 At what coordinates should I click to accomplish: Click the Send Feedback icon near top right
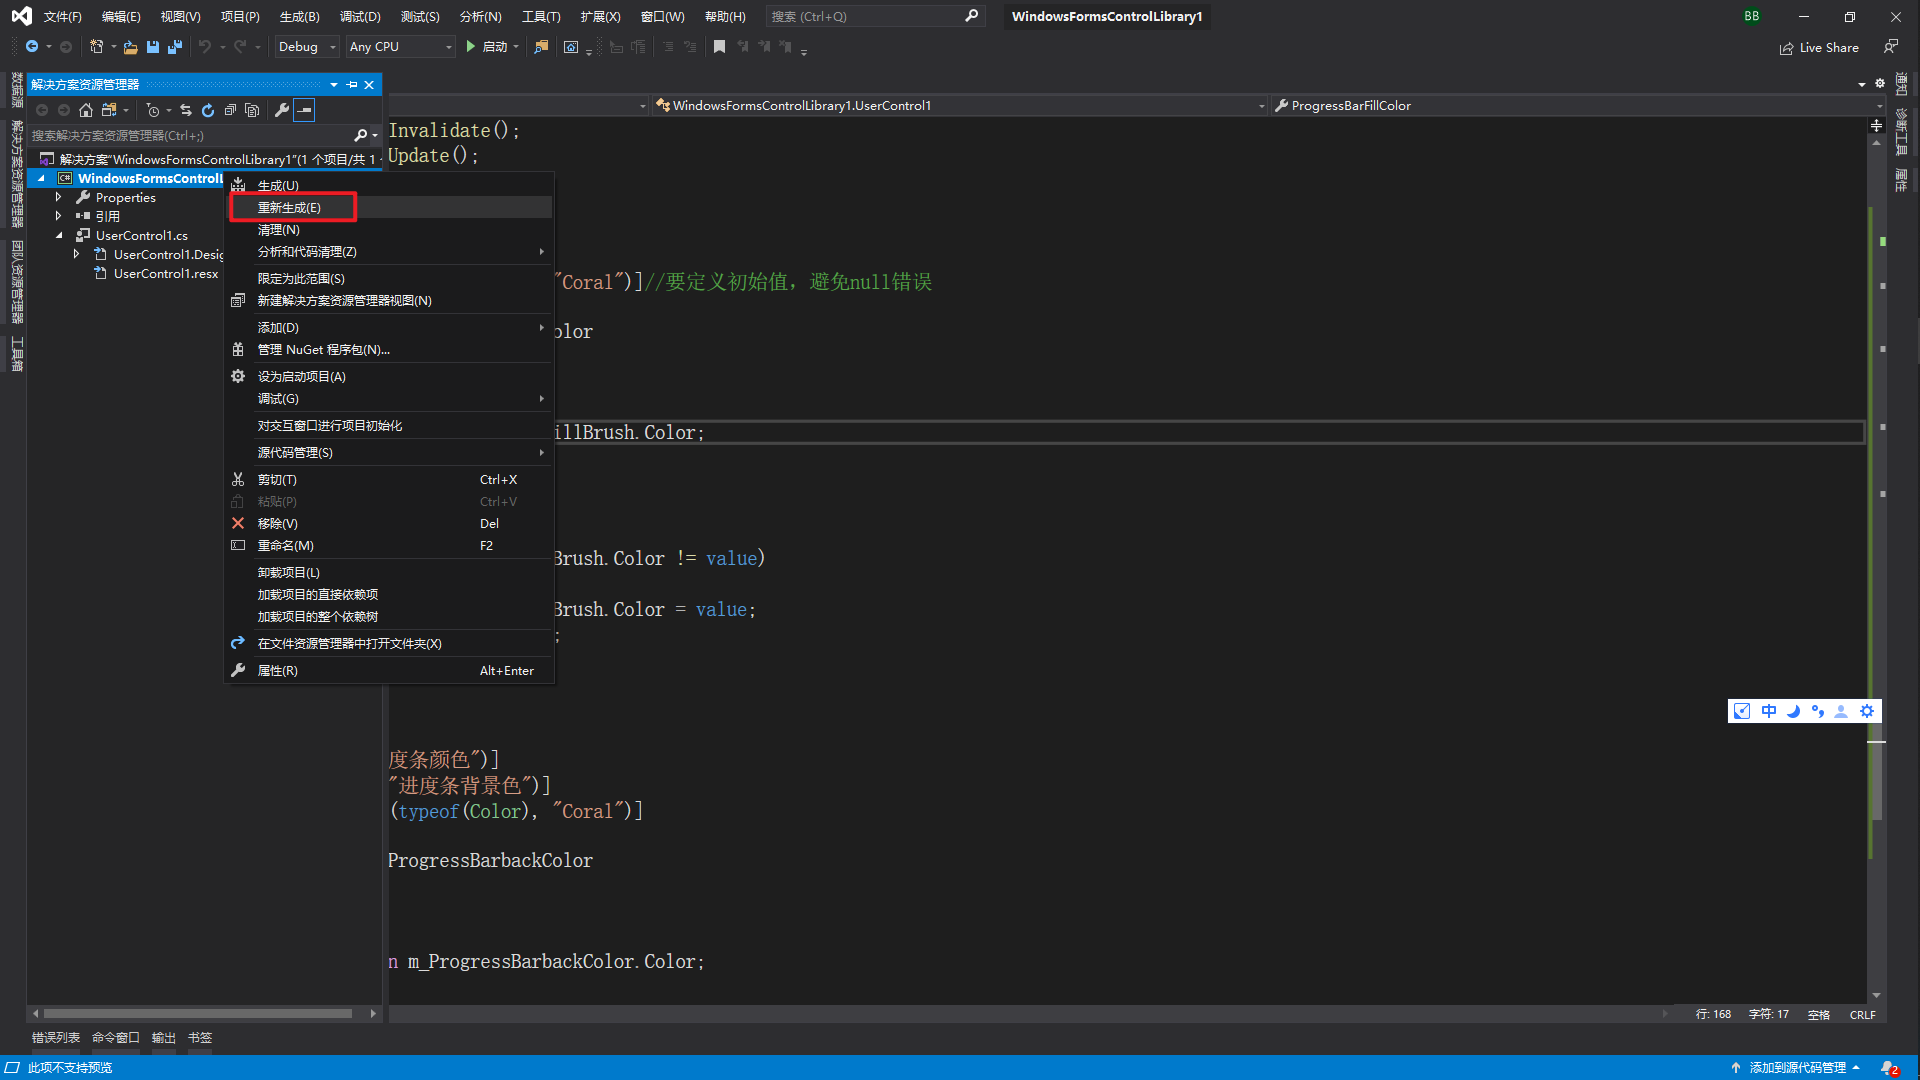(x=1891, y=47)
